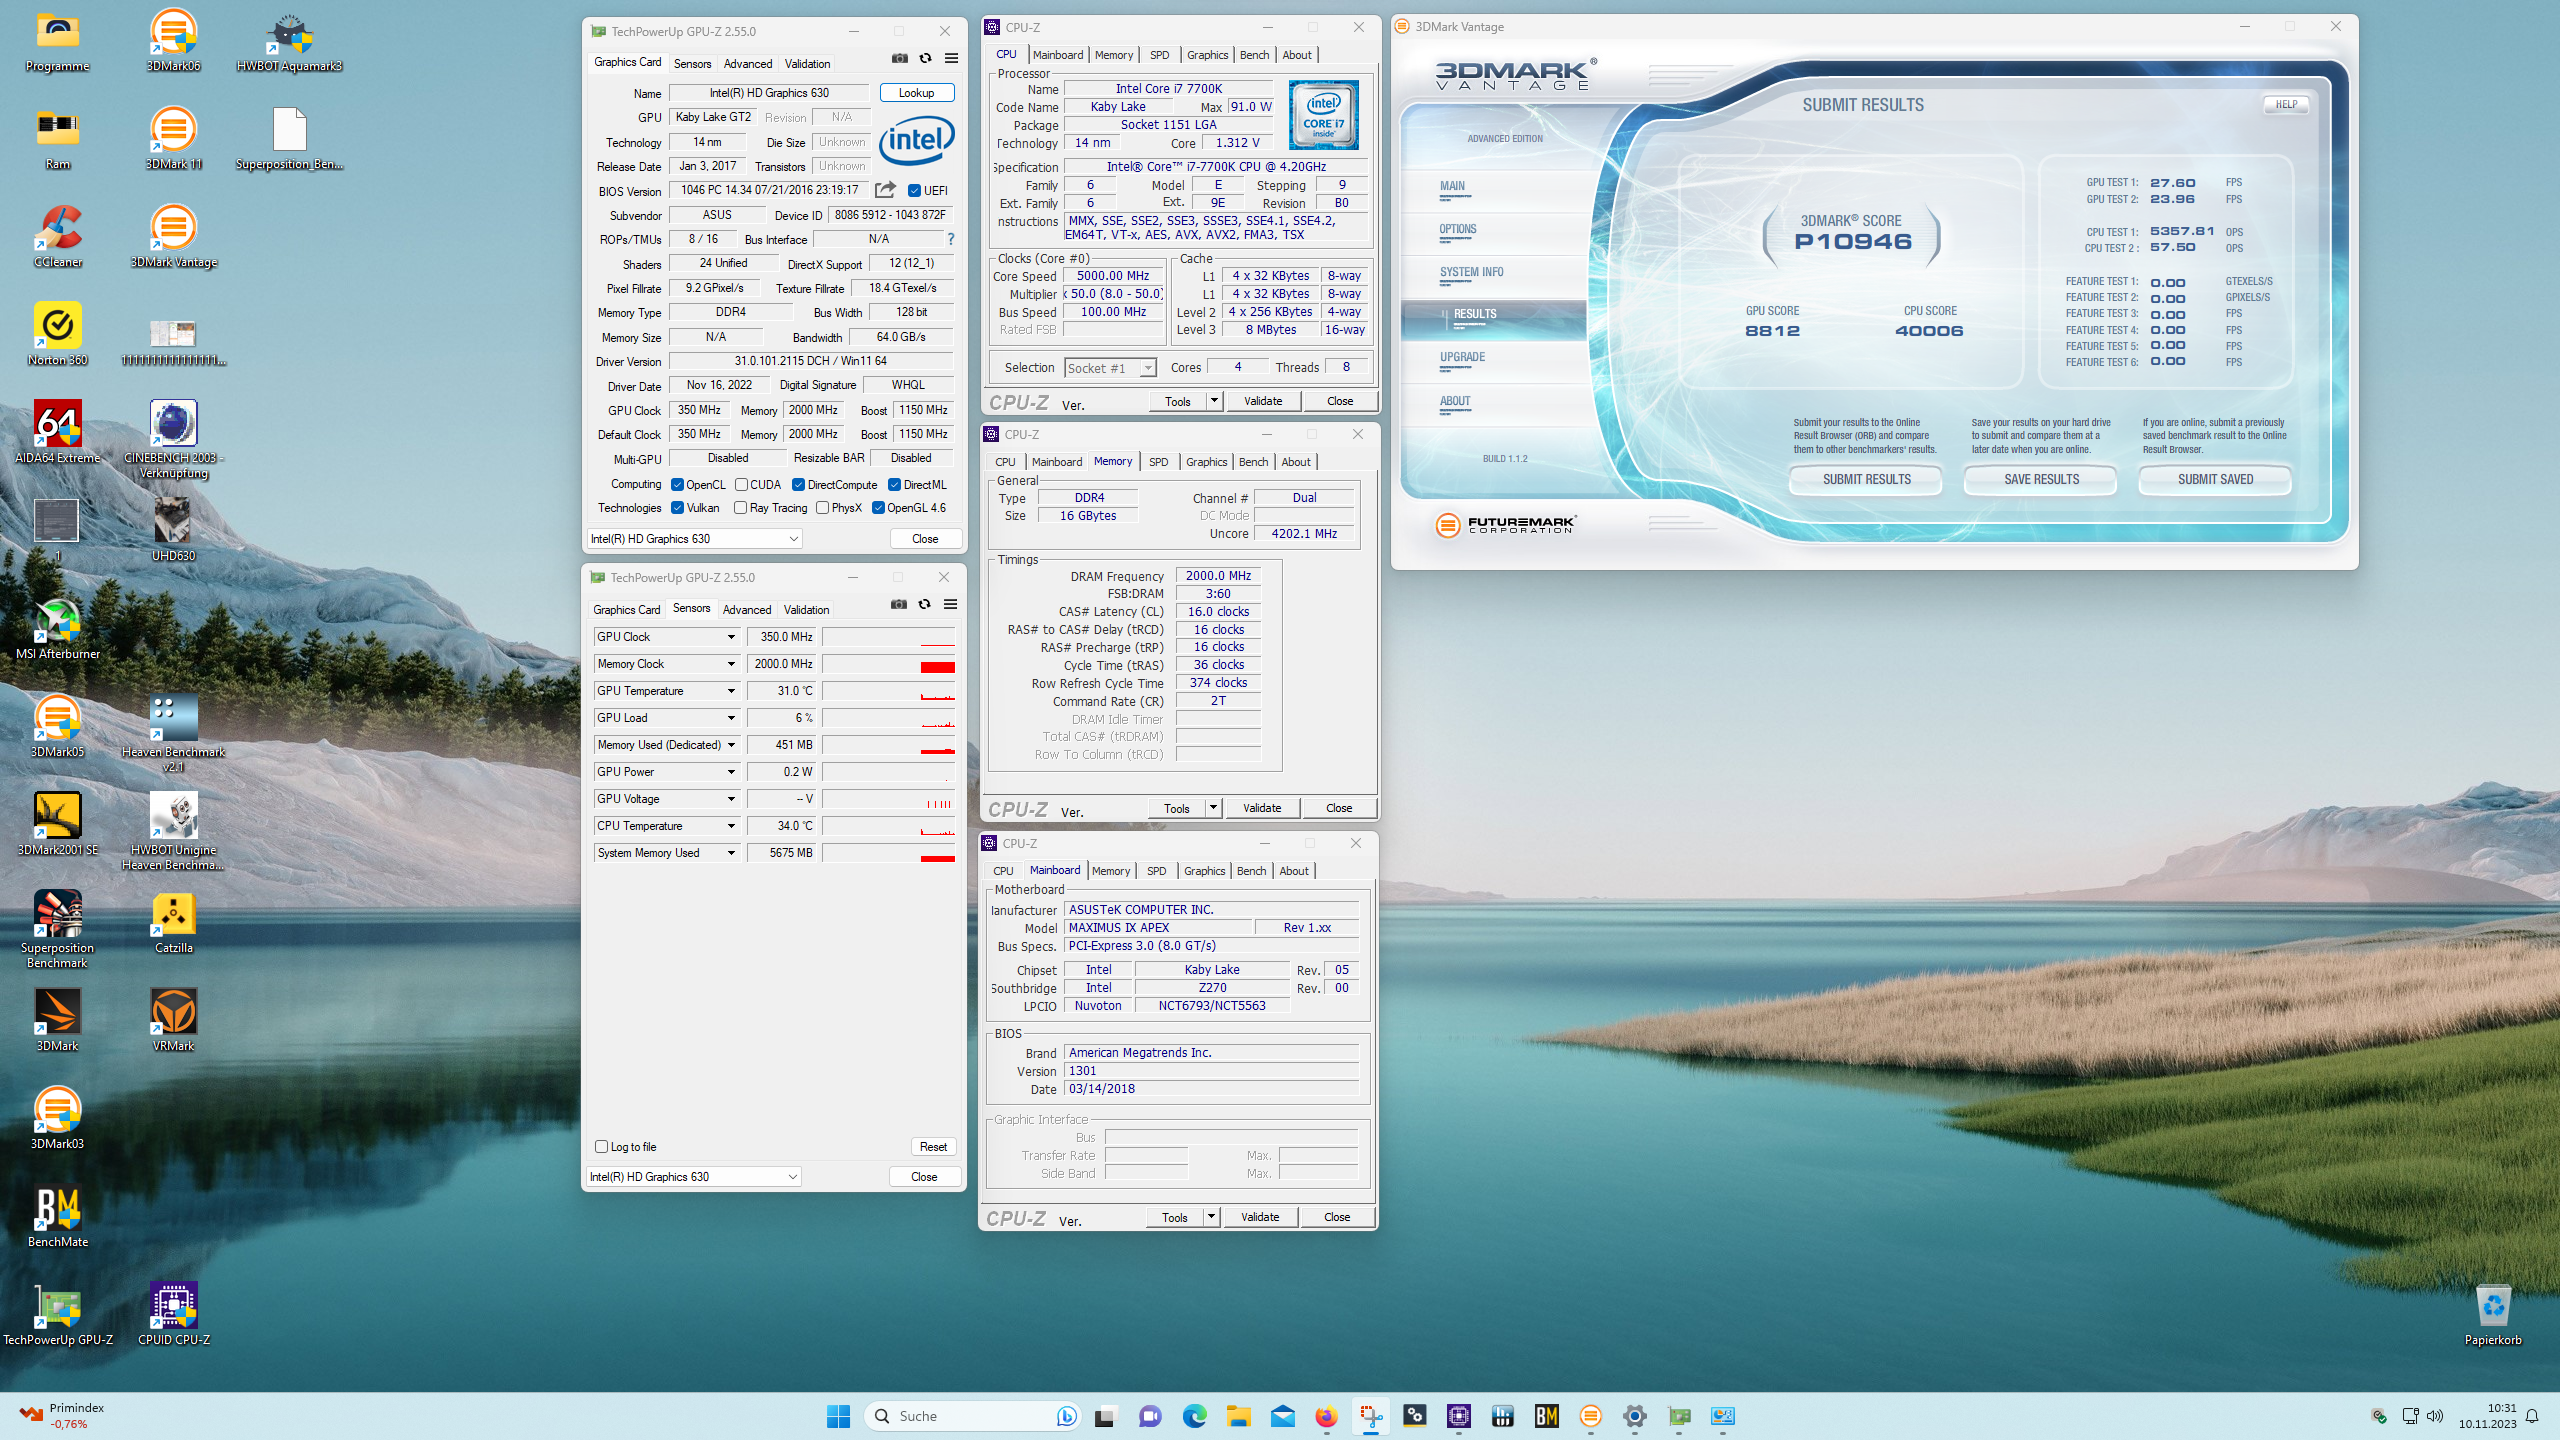Open Microsoft Edge from the taskbar

[1194, 1416]
